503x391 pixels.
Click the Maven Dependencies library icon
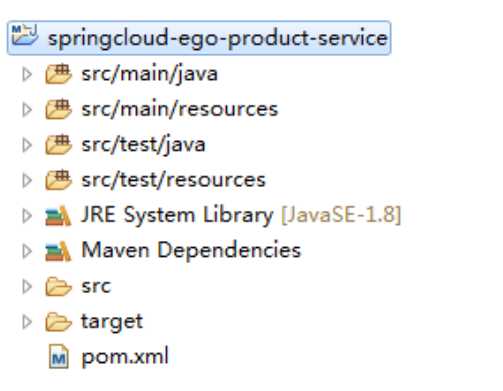[58, 251]
